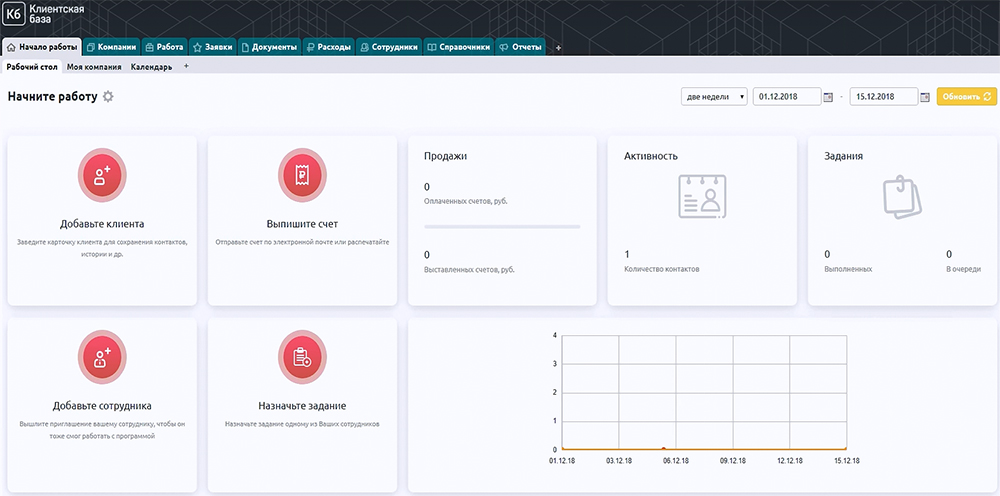The width and height of the screenshot is (1000, 496).
Task: Switch to the Документы tab
Action: [269, 47]
